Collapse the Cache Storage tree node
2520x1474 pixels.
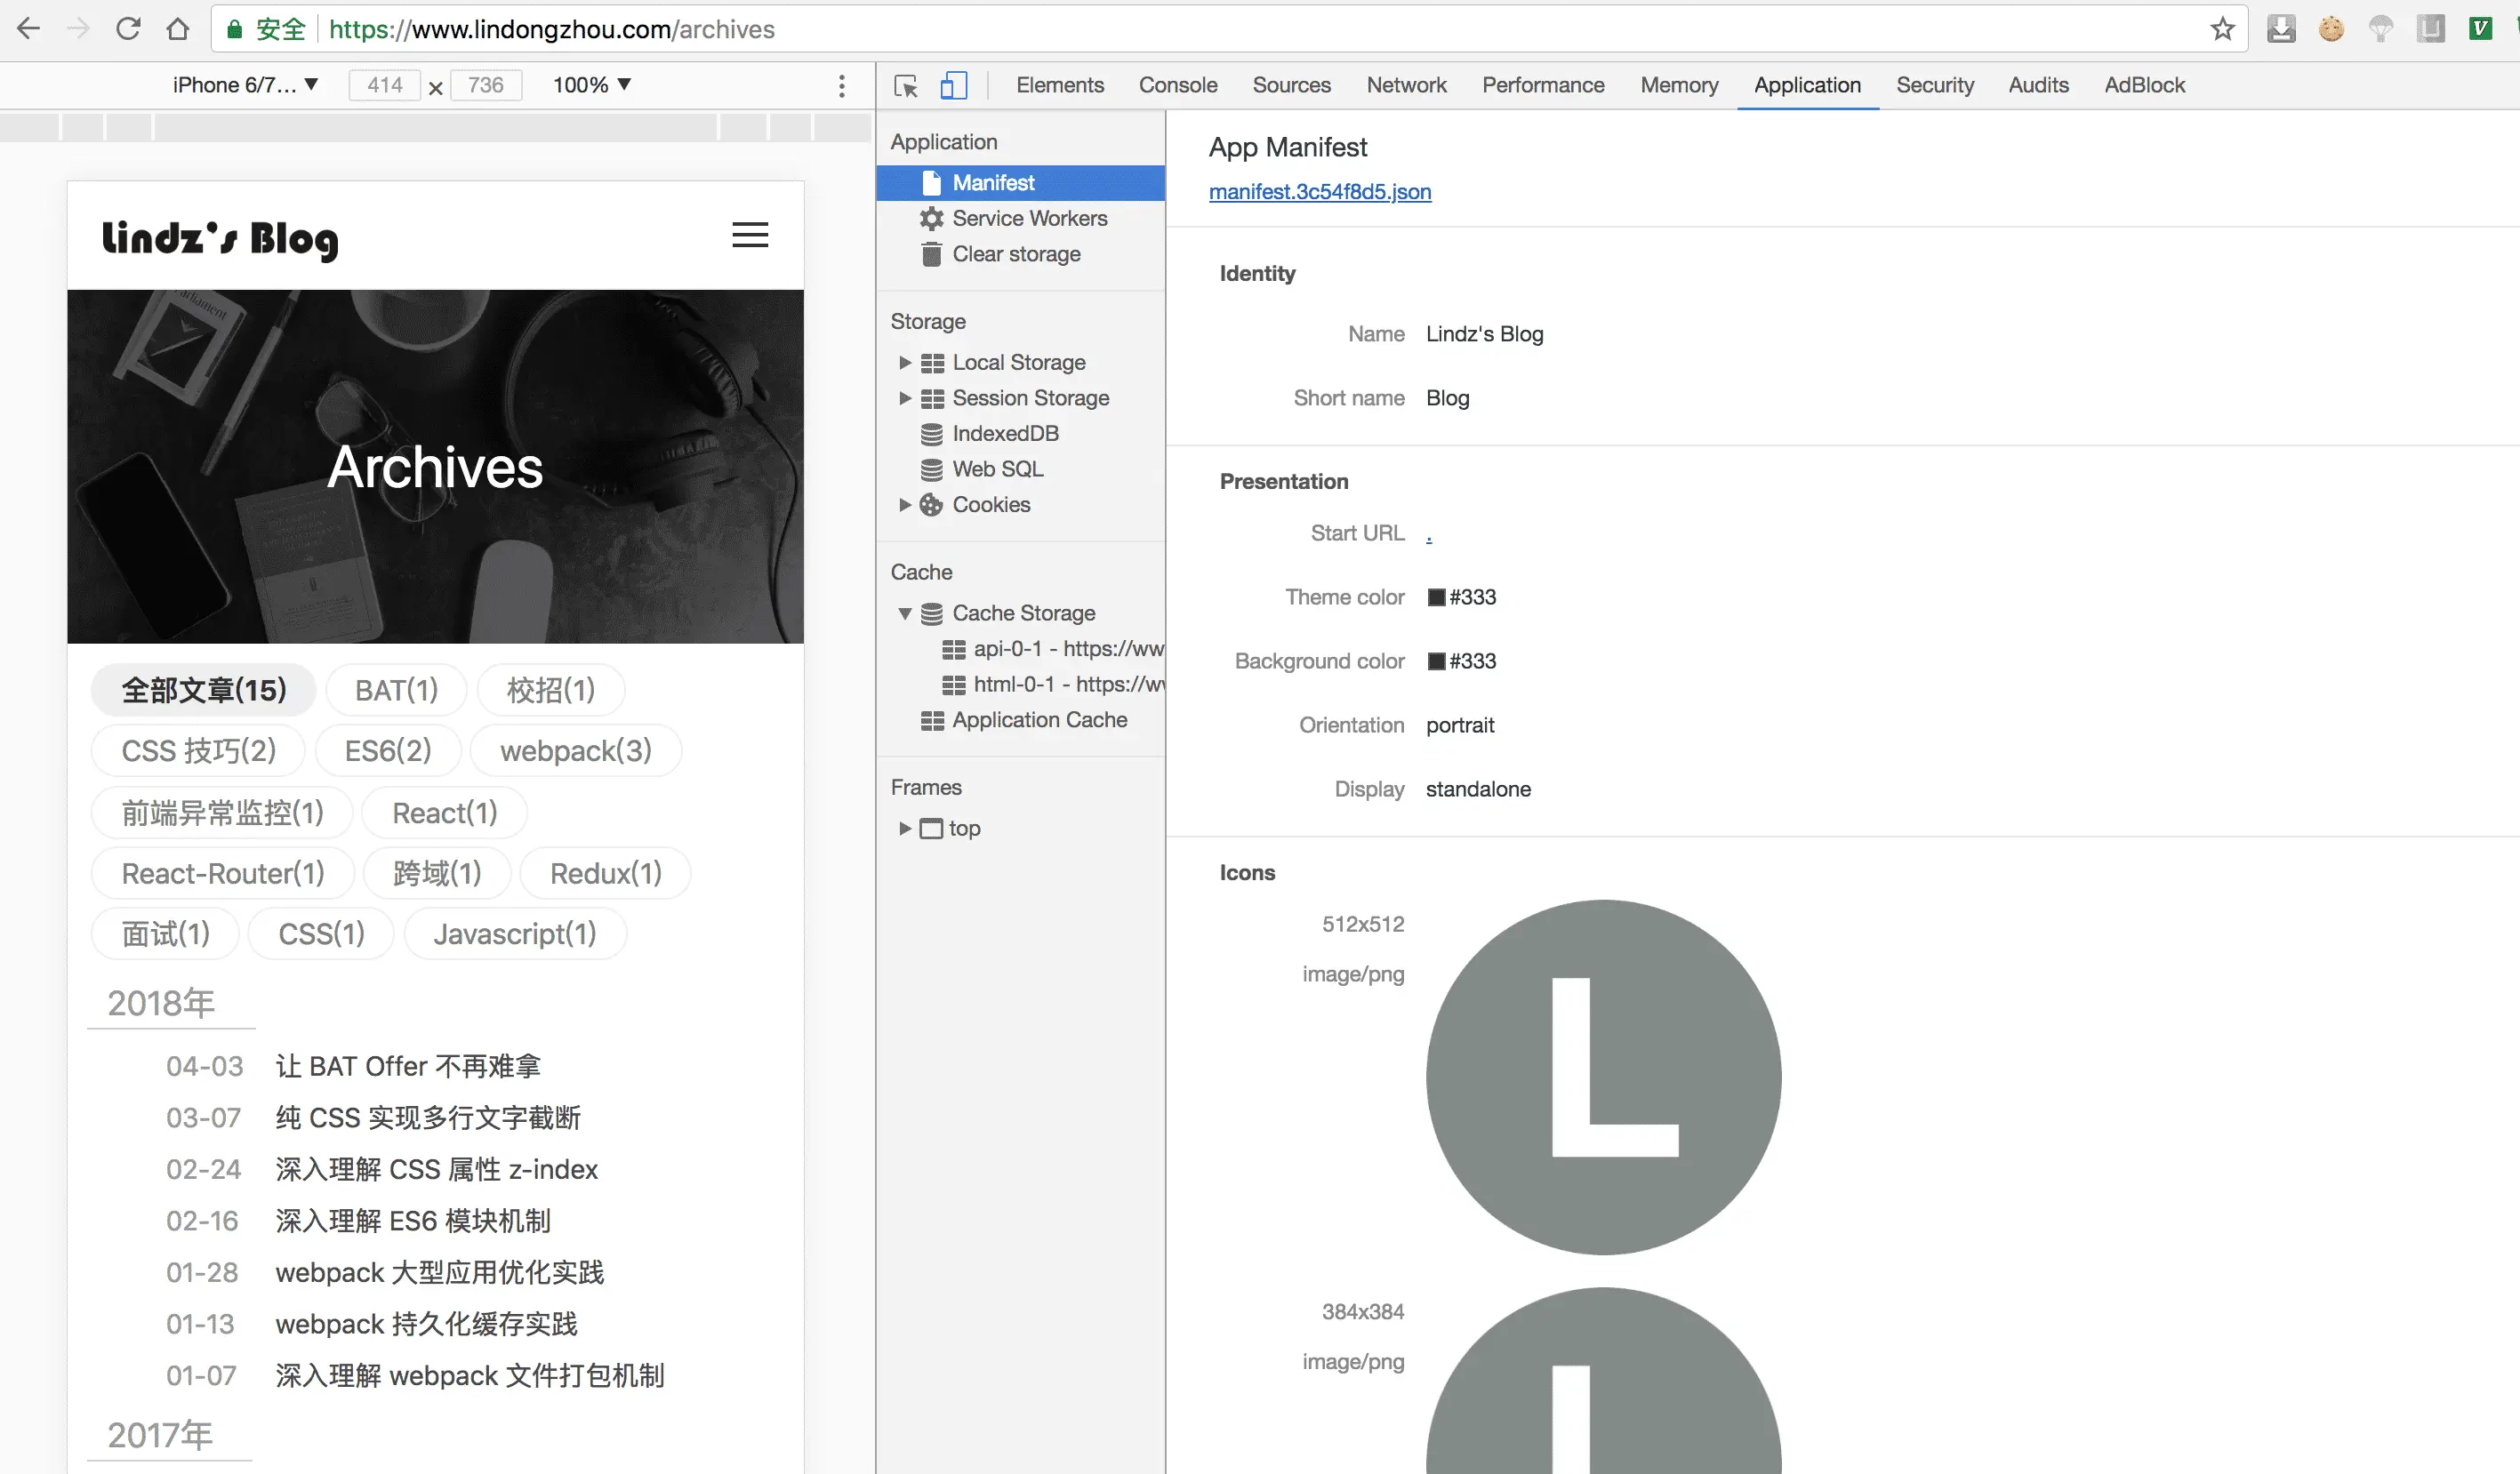coord(905,613)
